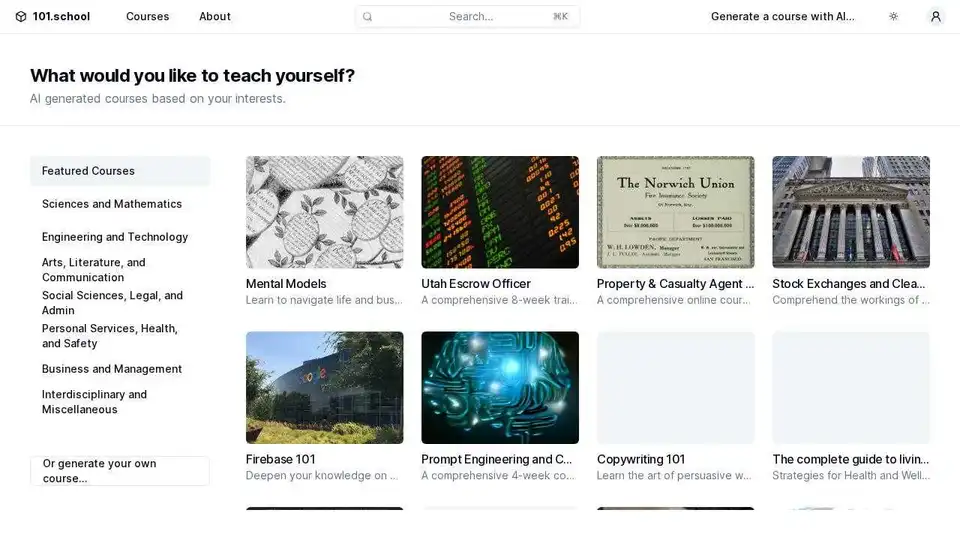Go to the About page
The width and height of the screenshot is (960, 540).
214,17
